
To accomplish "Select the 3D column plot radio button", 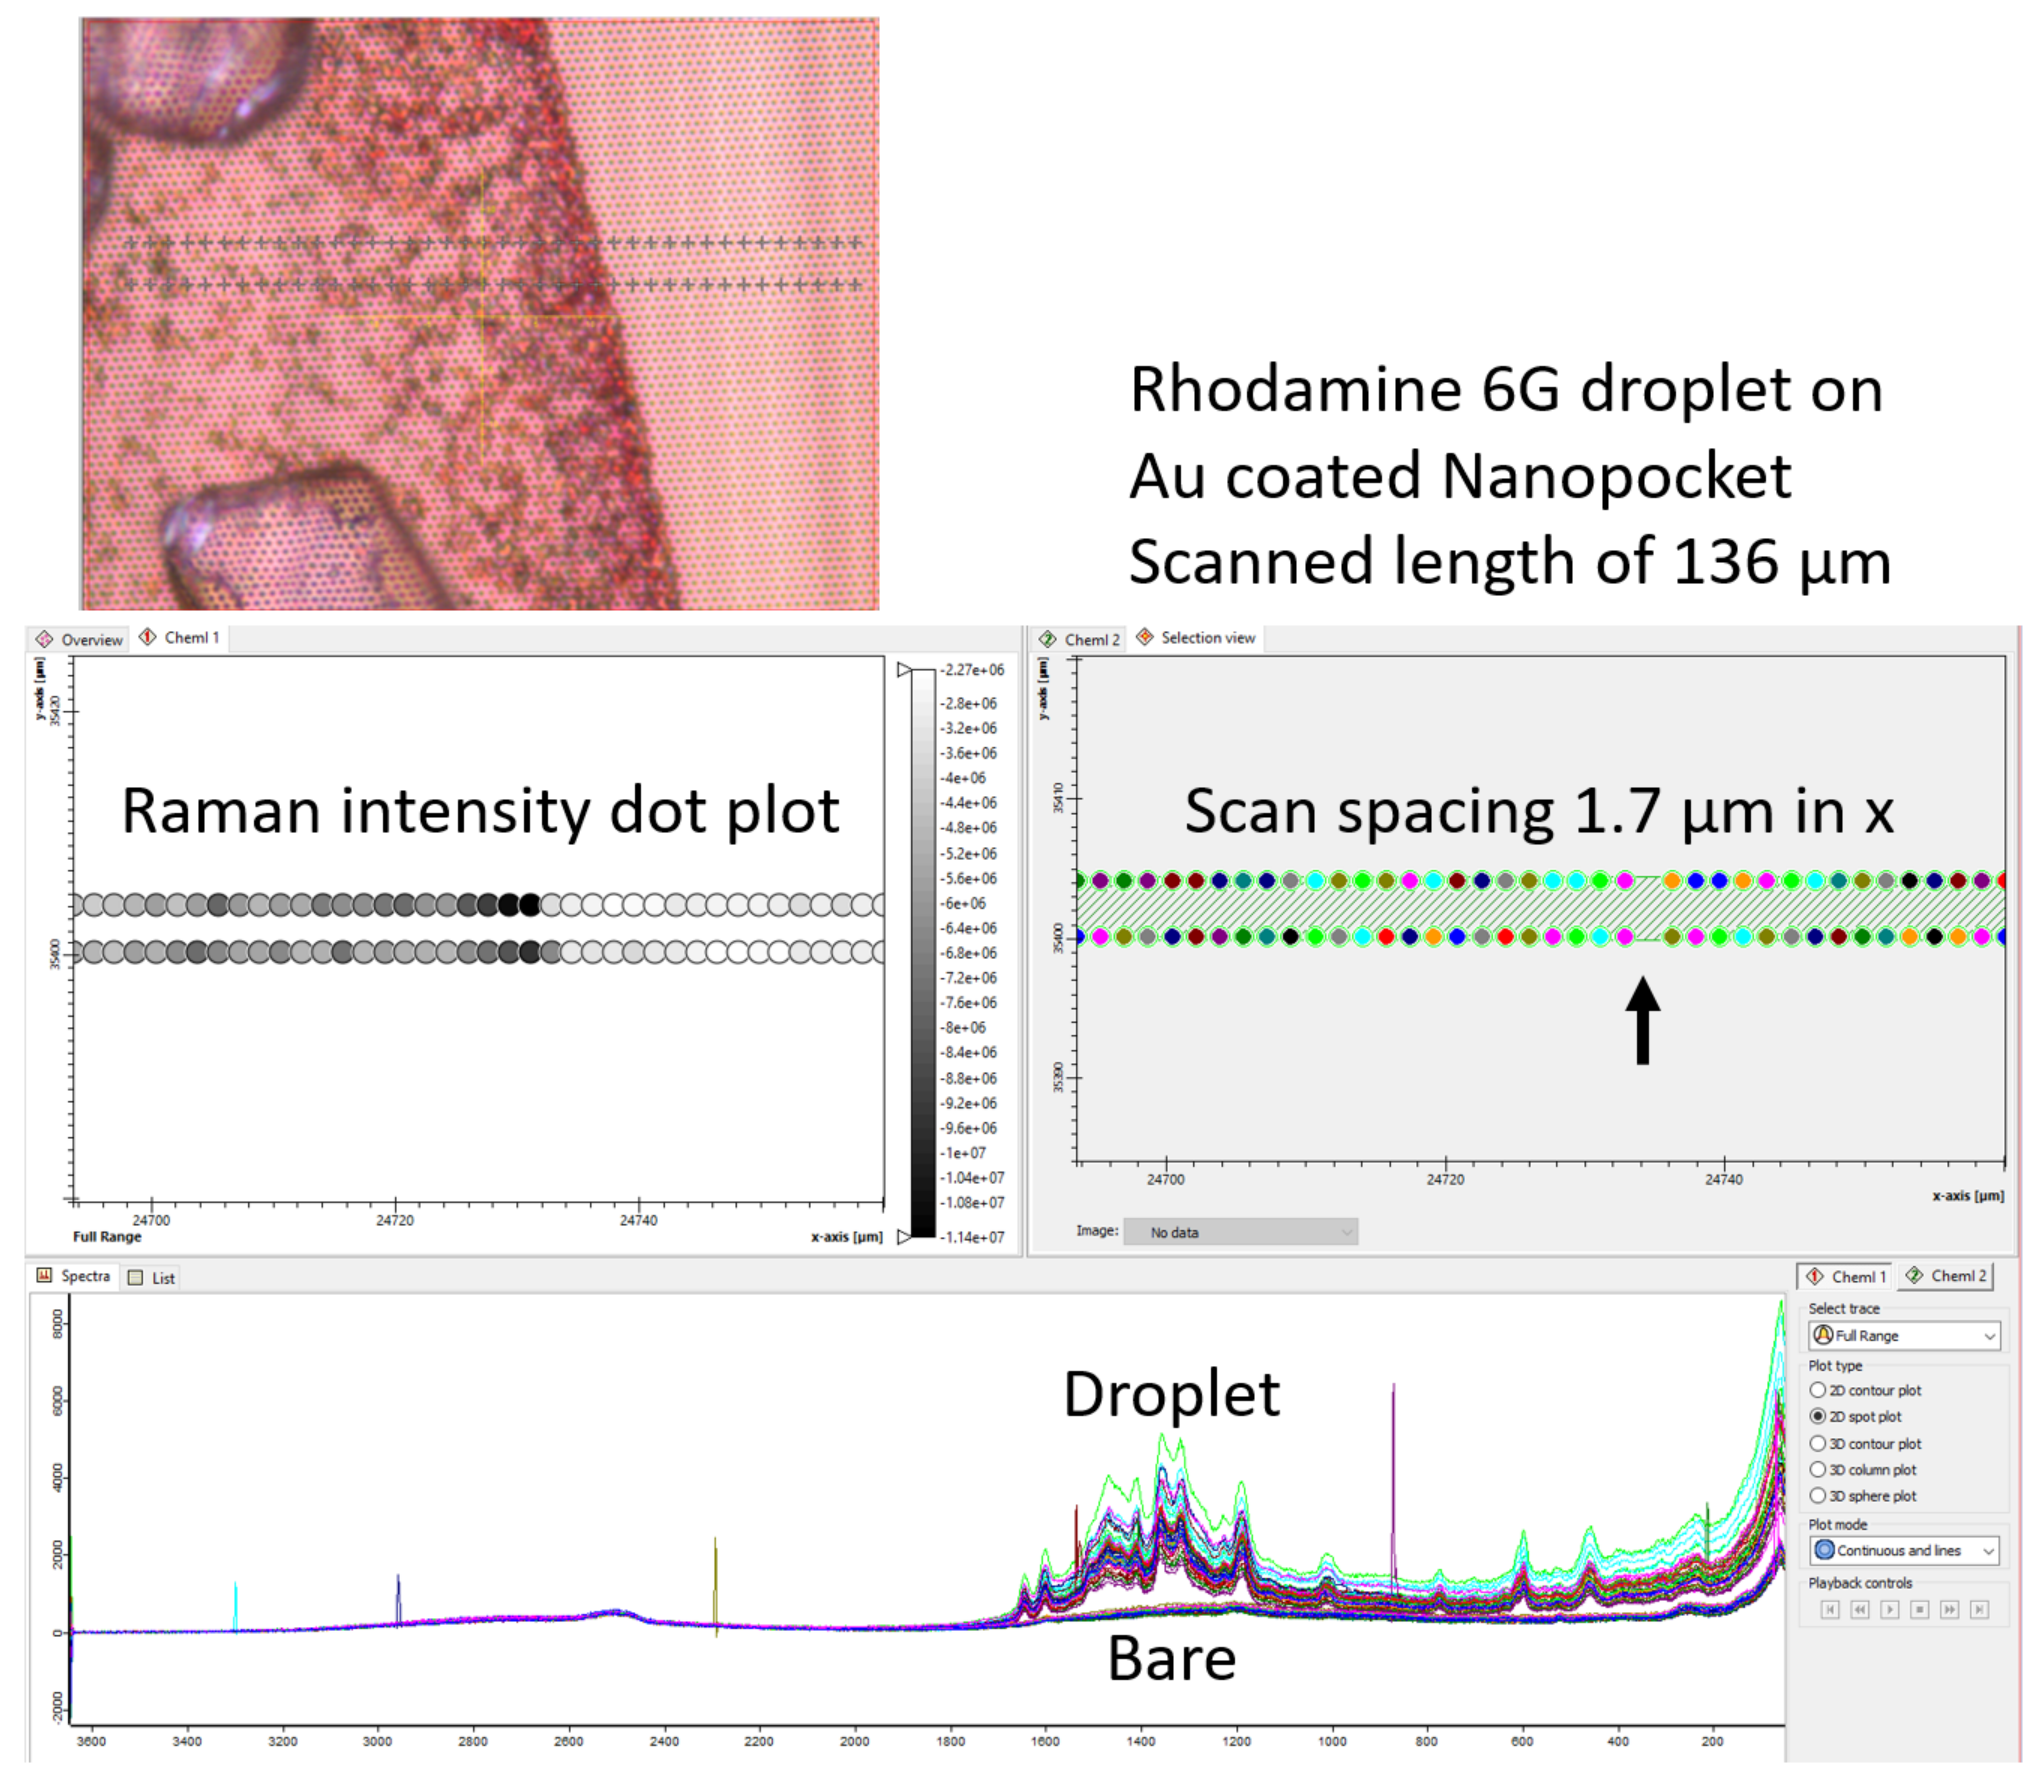I will (x=1817, y=1469).
